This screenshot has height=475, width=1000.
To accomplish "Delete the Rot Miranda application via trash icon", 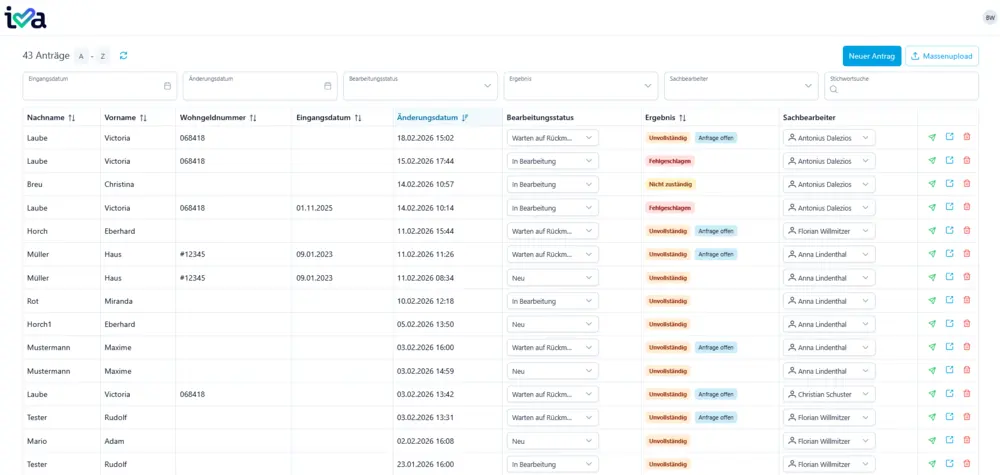I will pos(966,301).
